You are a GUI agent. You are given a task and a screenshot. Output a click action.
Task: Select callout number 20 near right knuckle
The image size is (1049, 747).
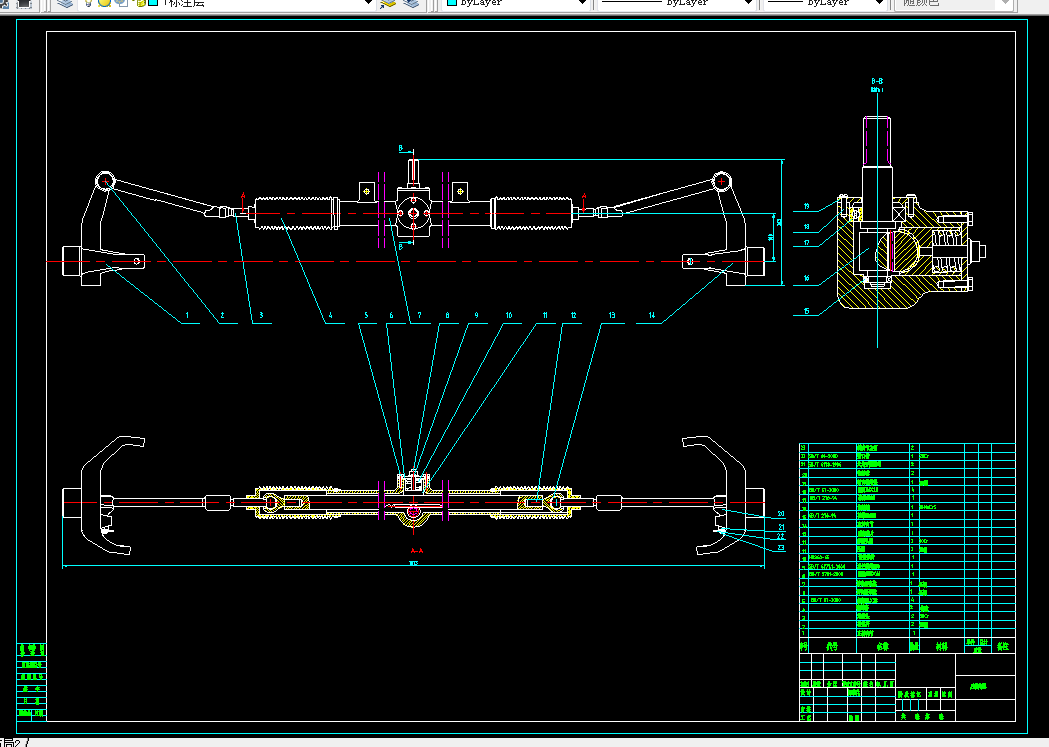pyautogui.click(x=781, y=514)
